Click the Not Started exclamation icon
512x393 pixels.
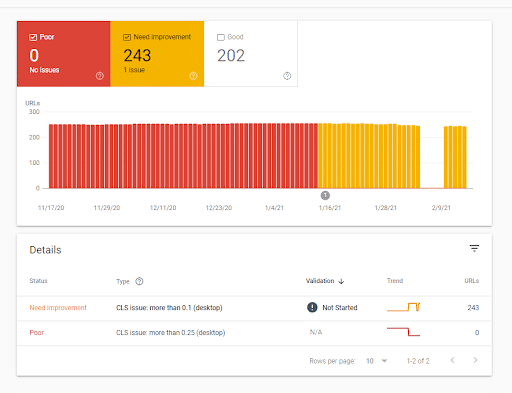click(312, 307)
